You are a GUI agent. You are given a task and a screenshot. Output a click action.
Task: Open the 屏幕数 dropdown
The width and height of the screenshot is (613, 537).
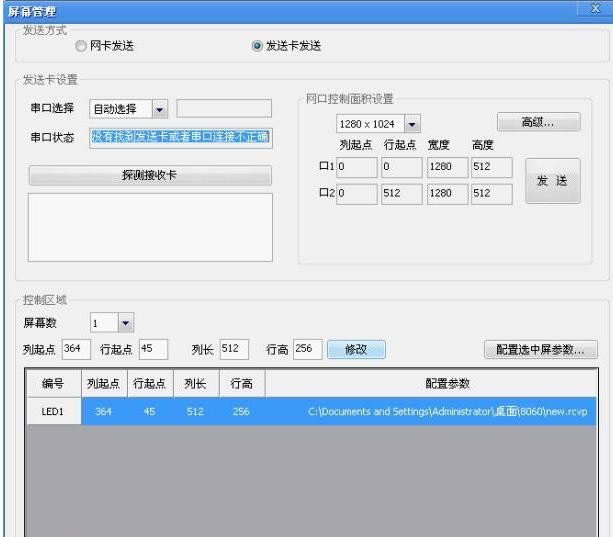coord(125,323)
